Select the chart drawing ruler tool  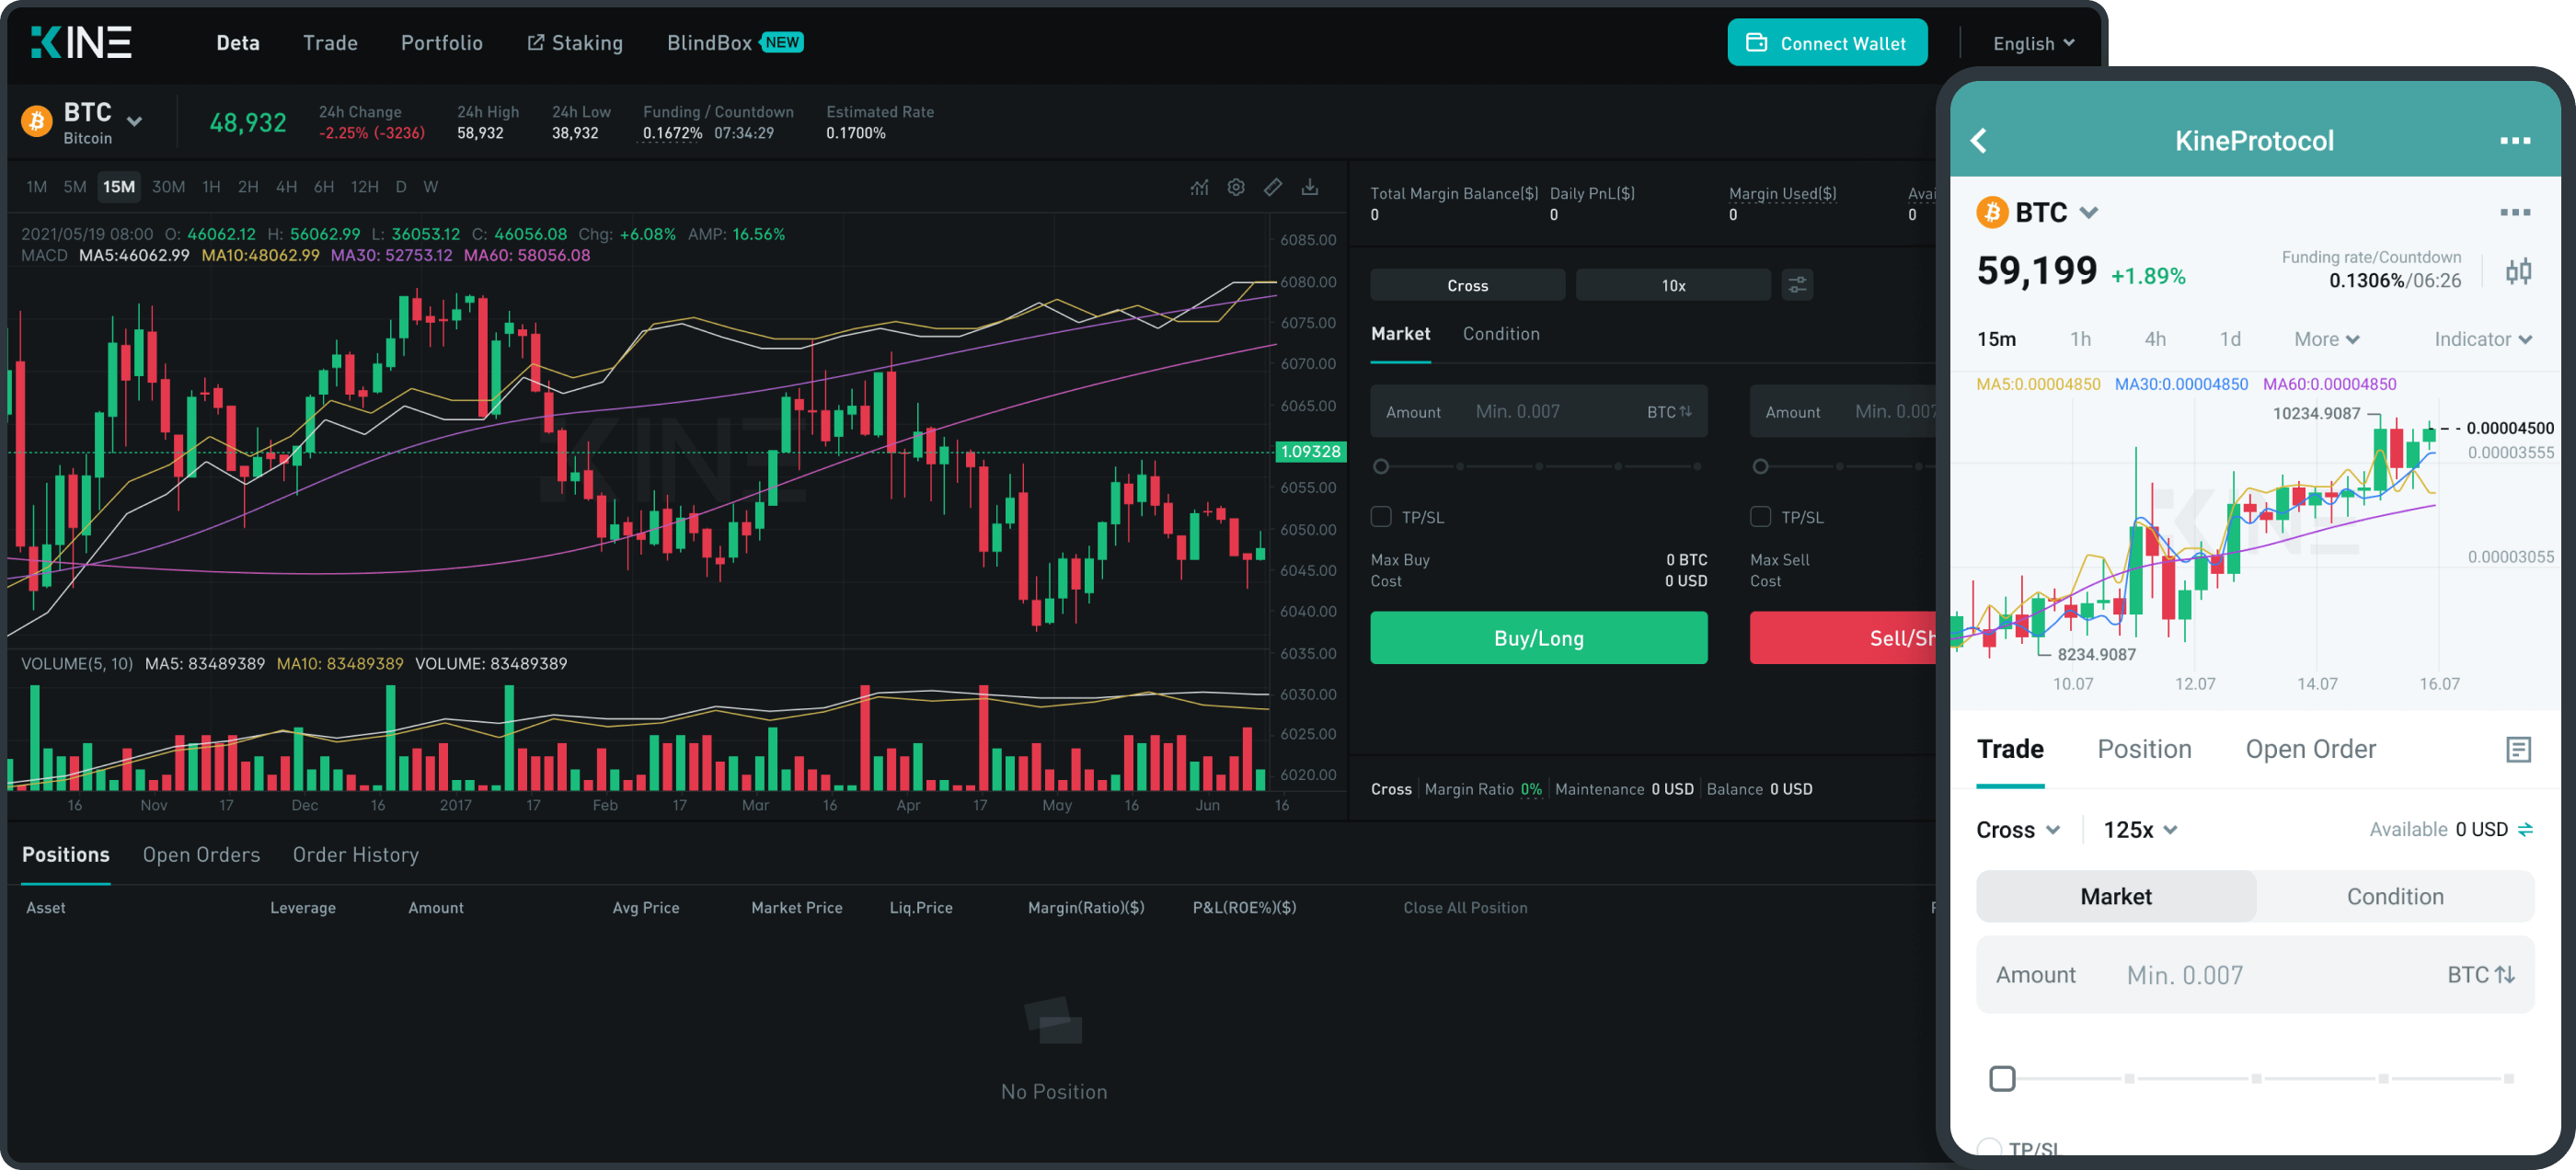(1273, 187)
